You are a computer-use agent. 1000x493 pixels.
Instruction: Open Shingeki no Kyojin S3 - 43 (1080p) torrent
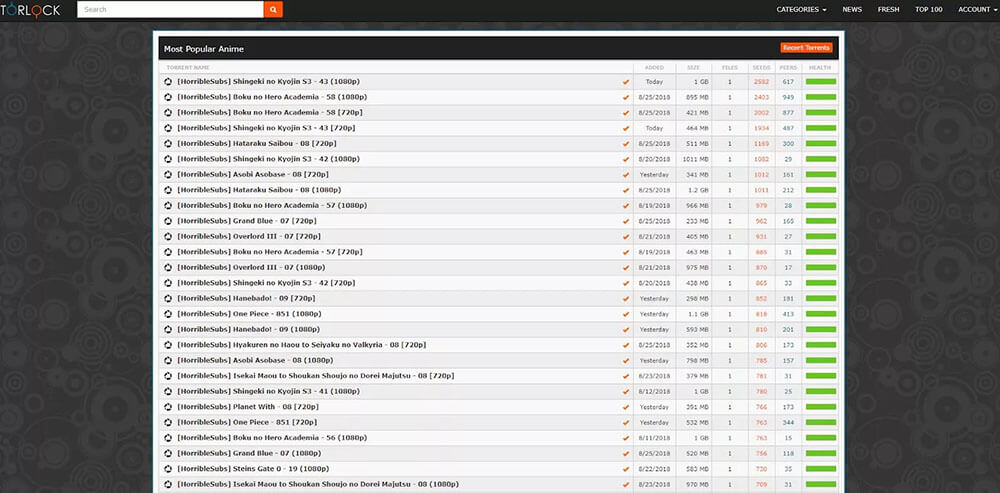click(268, 82)
